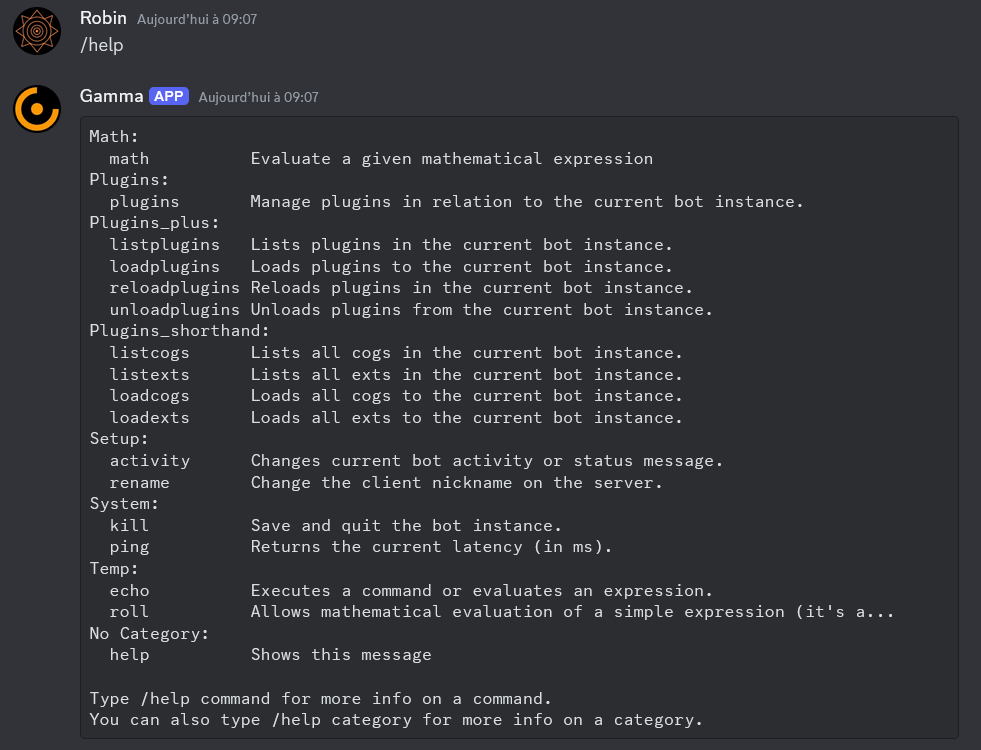Click the help entry under No Category

click(129, 654)
